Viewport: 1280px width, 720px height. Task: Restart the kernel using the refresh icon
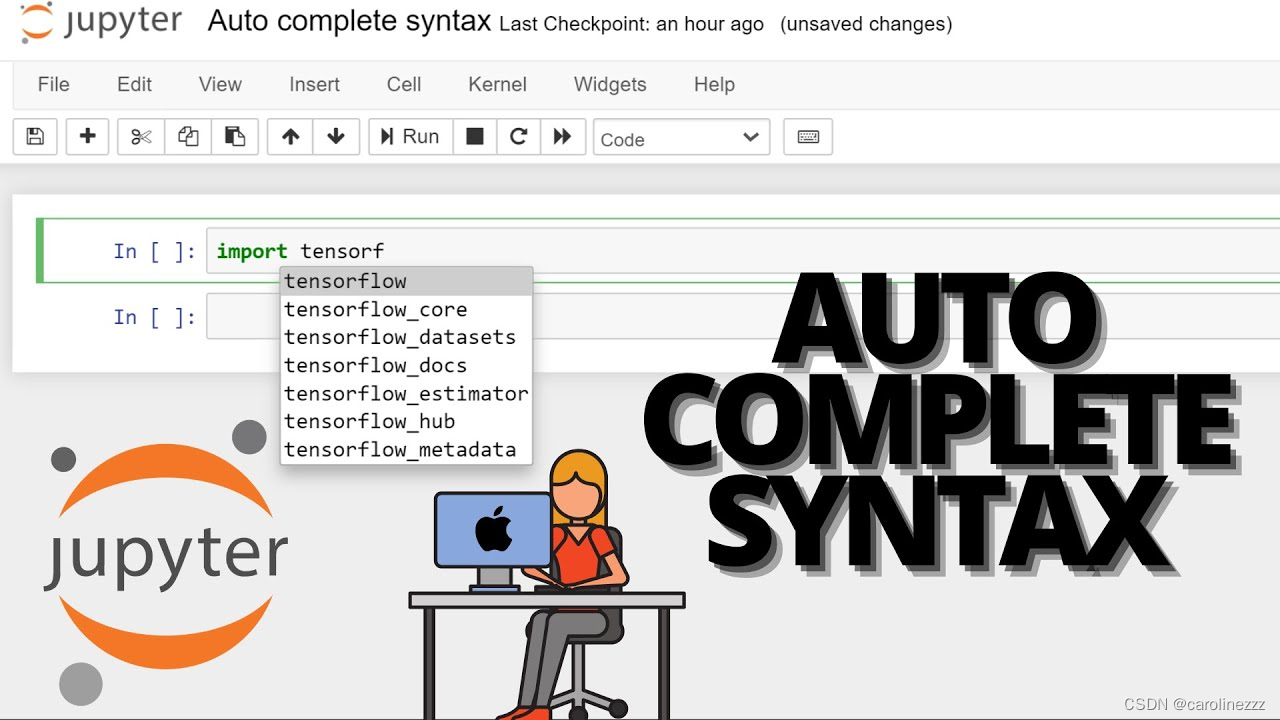tap(518, 137)
